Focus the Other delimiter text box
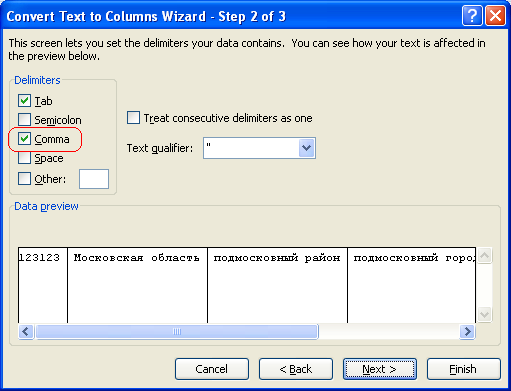 94,179
